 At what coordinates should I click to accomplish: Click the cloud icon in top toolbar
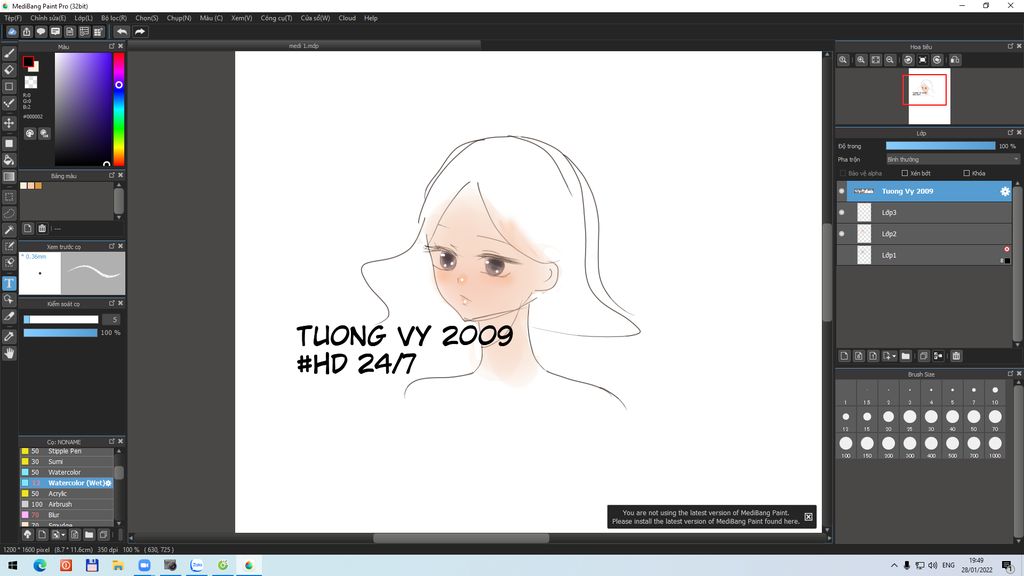(12, 31)
